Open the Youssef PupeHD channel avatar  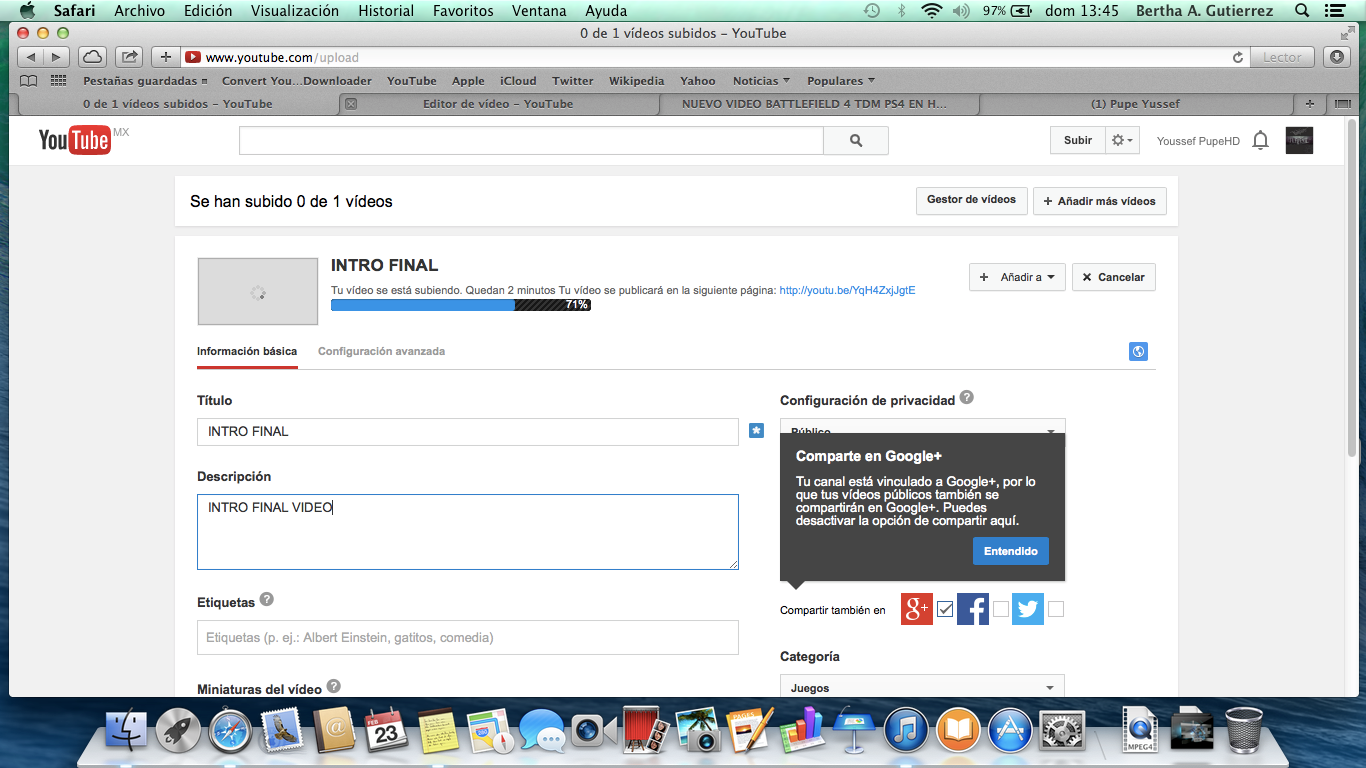(1299, 141)
